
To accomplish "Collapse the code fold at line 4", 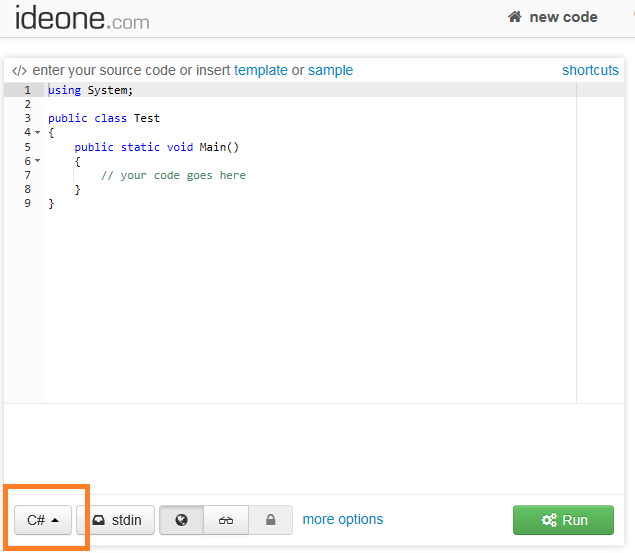I will click(x=37, y=132).
